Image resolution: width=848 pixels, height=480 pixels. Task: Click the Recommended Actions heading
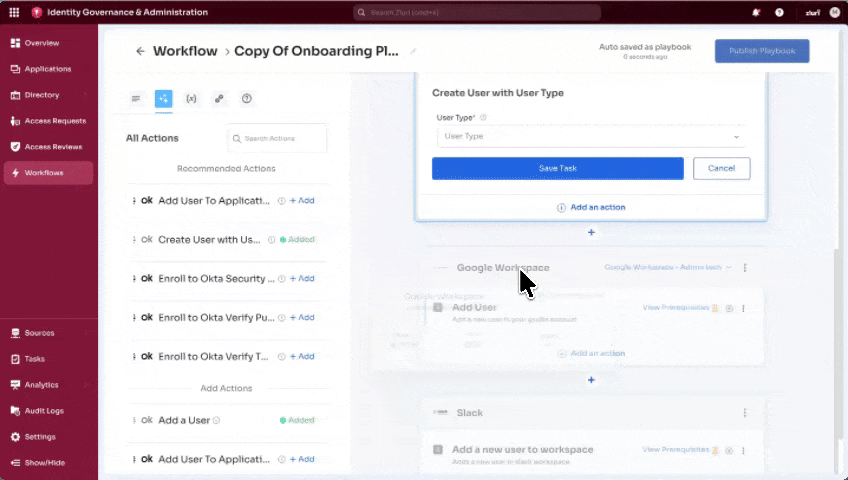tap(226, 169)
